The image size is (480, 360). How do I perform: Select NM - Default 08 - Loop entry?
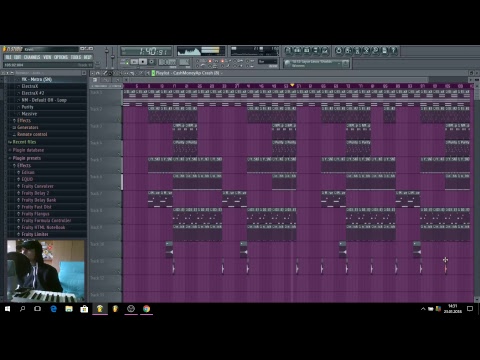(44, 100)
